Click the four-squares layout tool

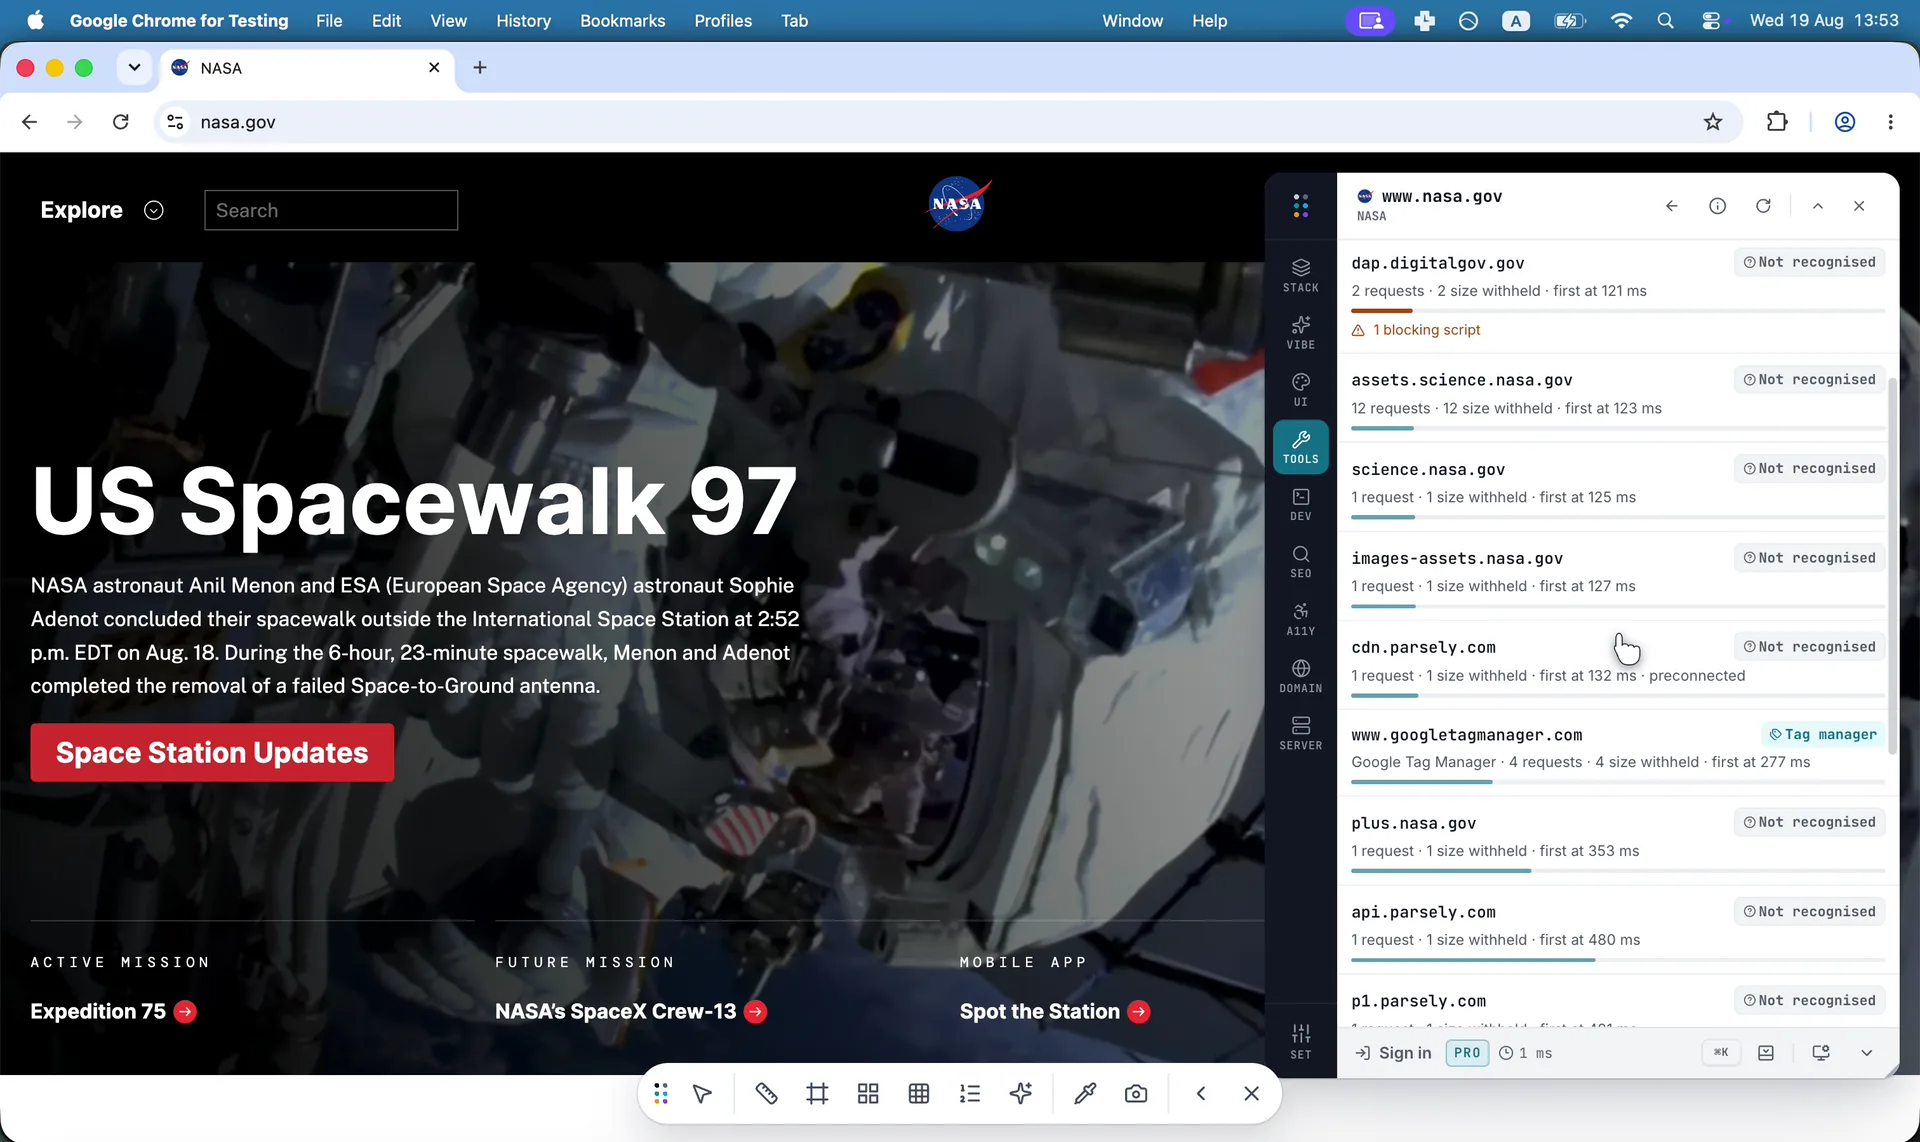tap(868, 1094)
